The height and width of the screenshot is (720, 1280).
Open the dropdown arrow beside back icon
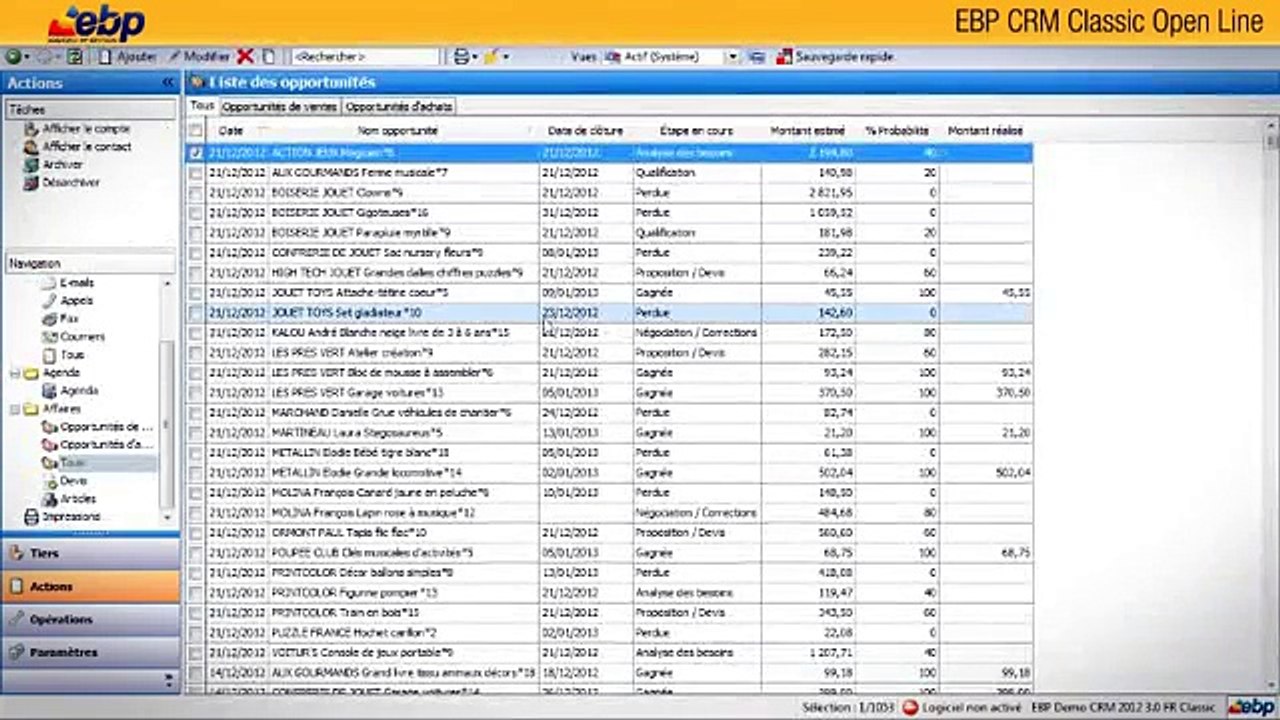coord(26,57)
